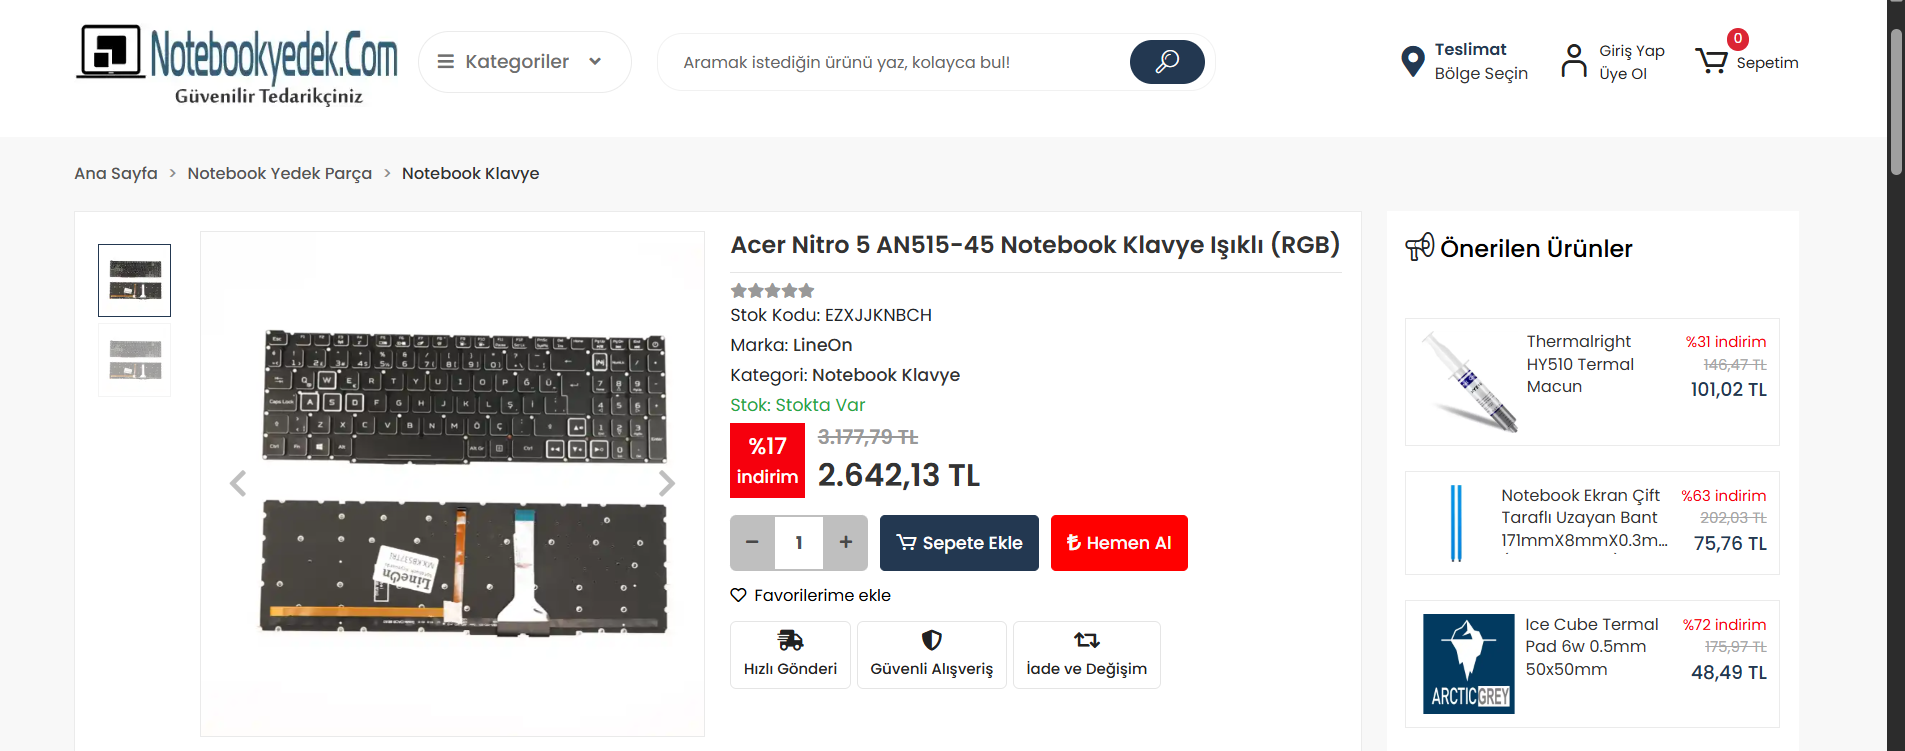Viewport: 1905px width, 751px height.
Task: Open the Notebookyedek.Com logo homepage
Action: coord(237,65)
